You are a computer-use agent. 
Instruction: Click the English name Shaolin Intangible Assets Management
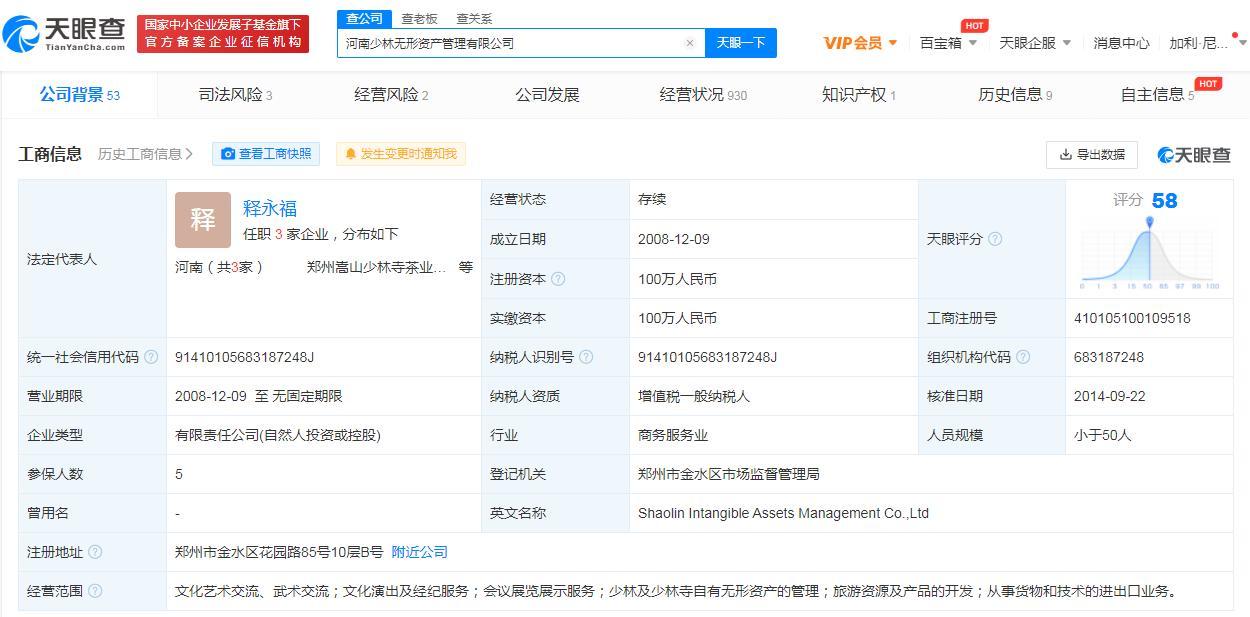pos(783,513)
